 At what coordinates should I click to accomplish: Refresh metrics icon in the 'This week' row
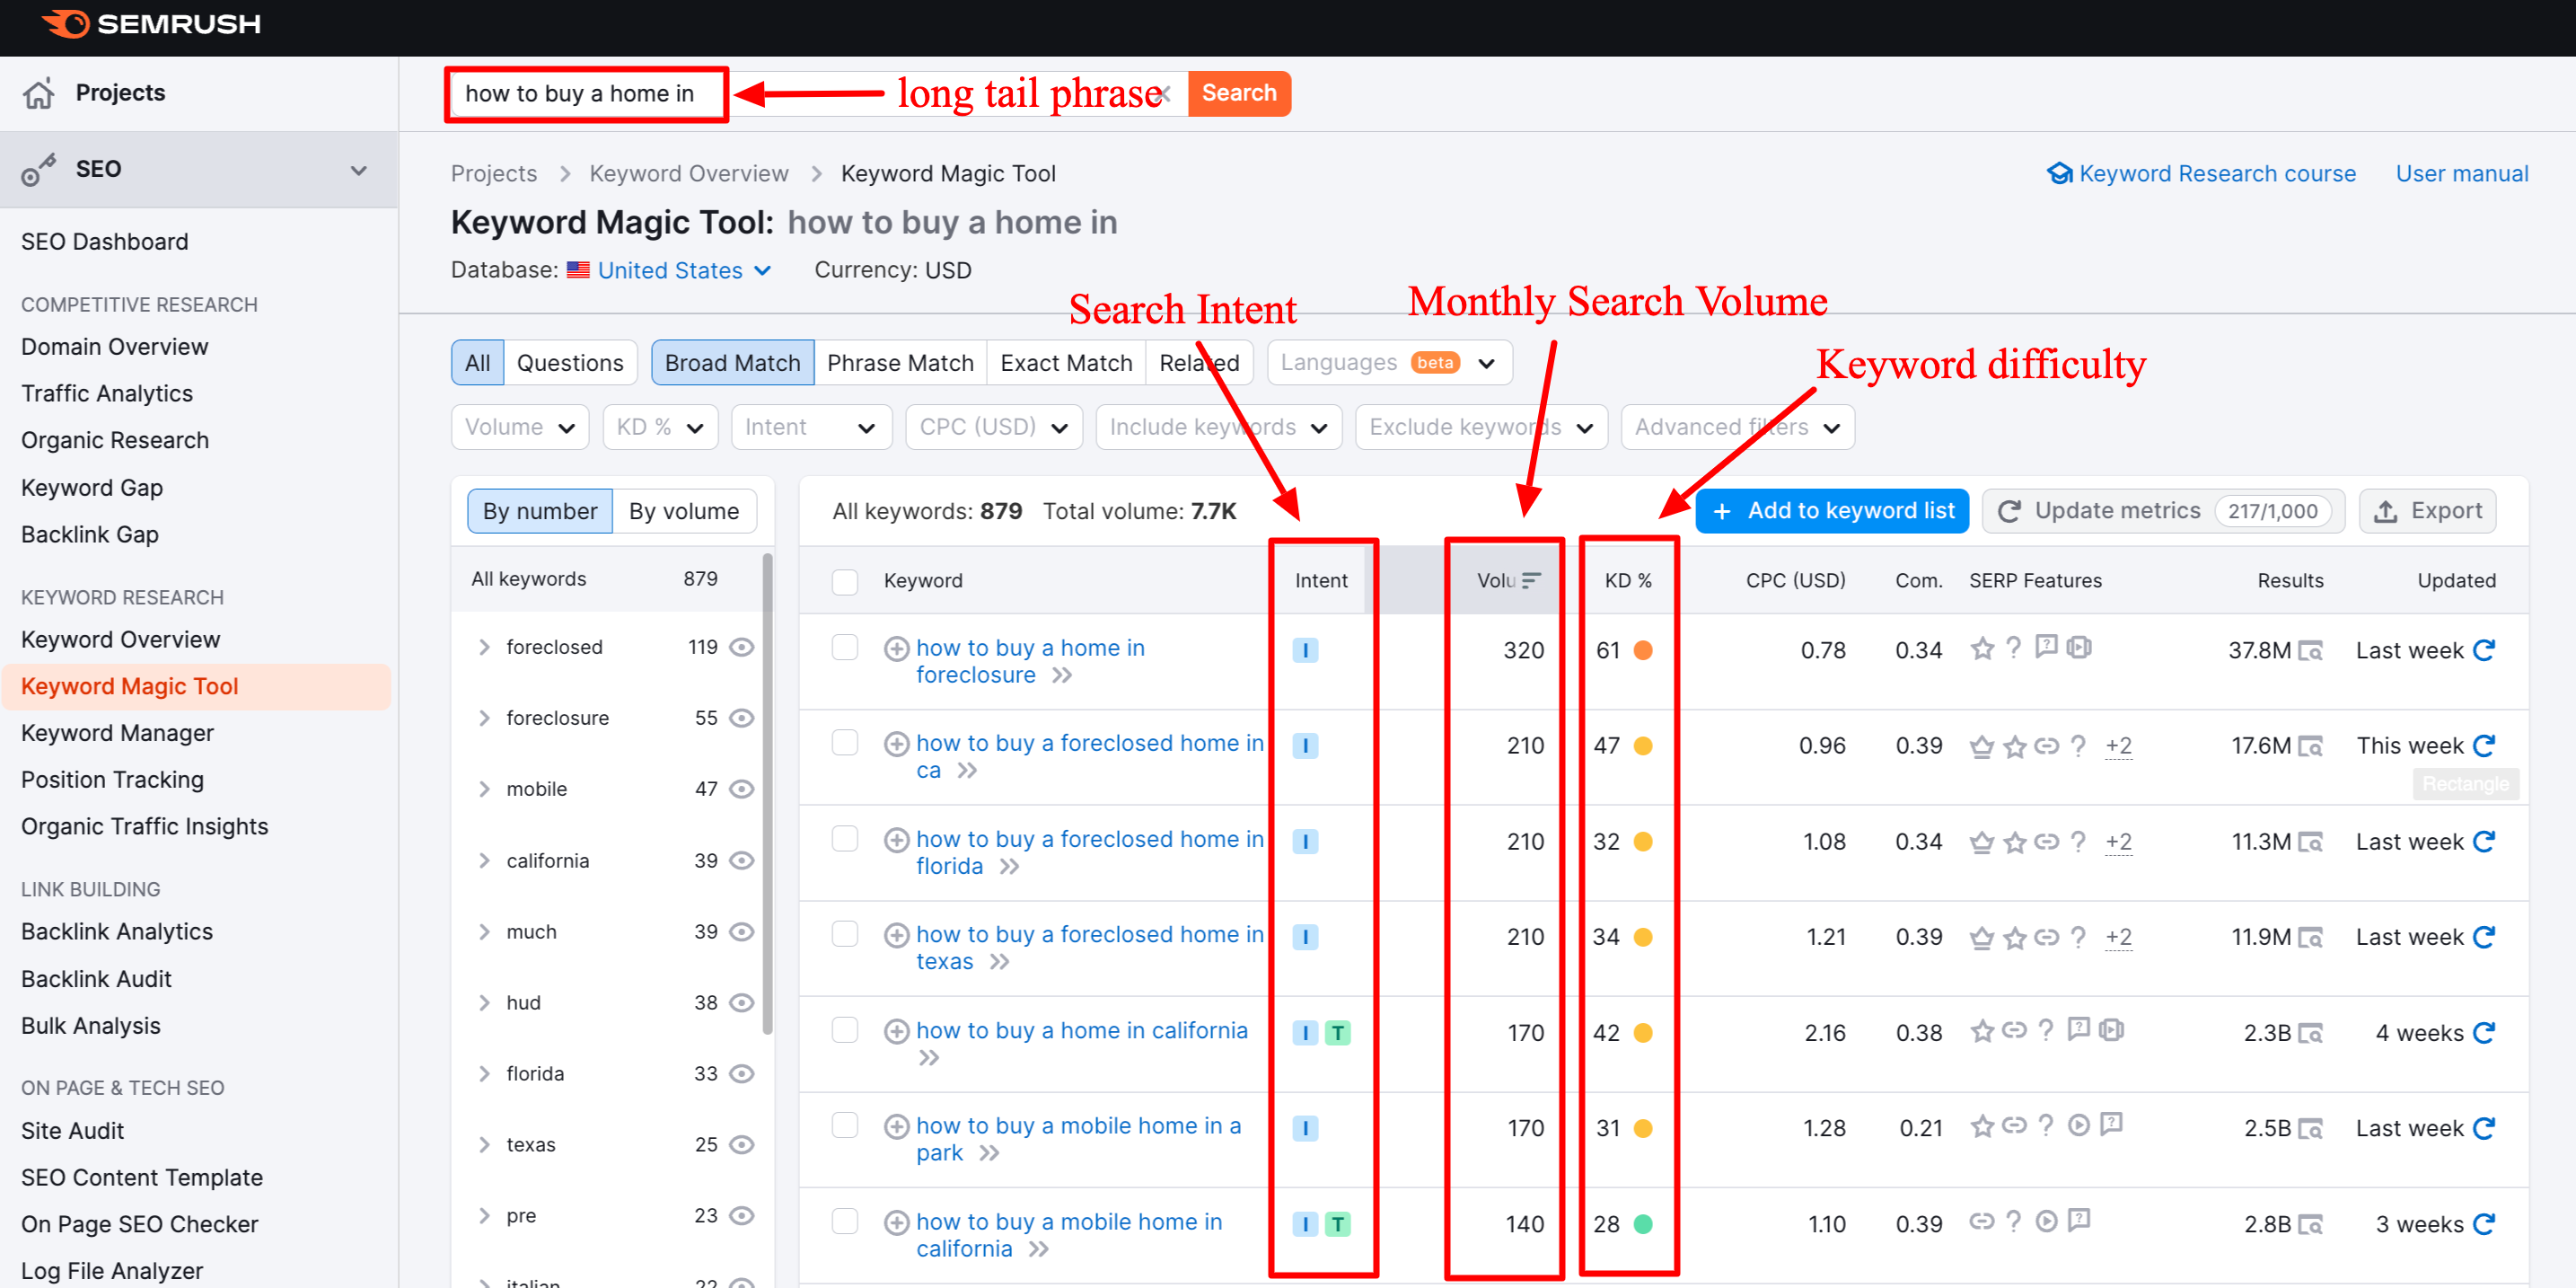click(2485, 746)
